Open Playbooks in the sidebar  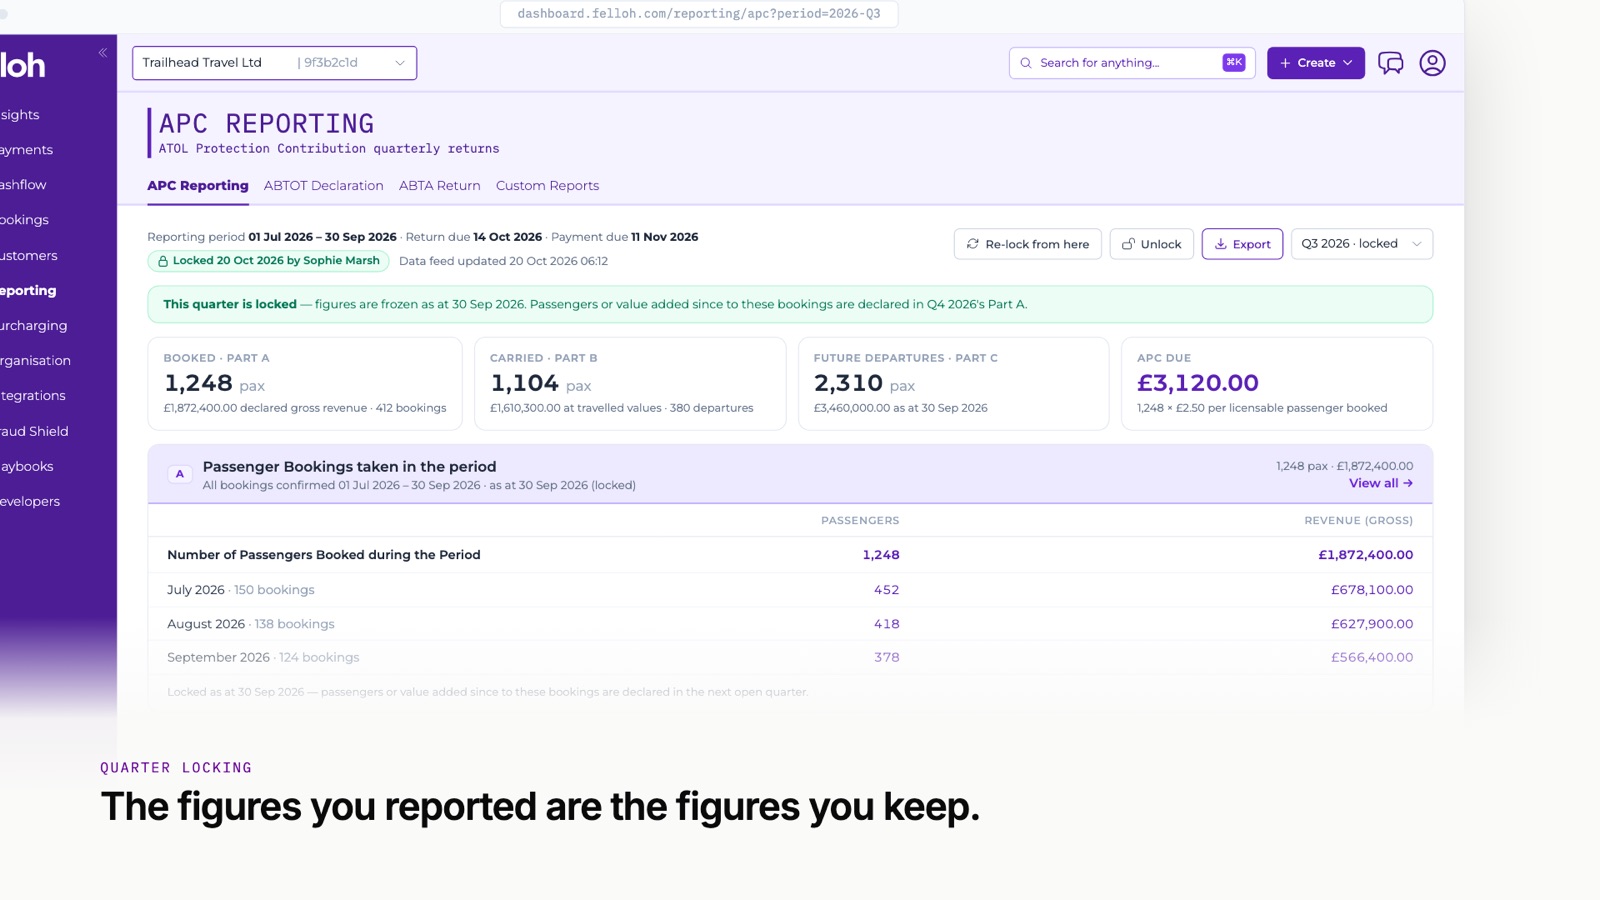click(27, 467)
